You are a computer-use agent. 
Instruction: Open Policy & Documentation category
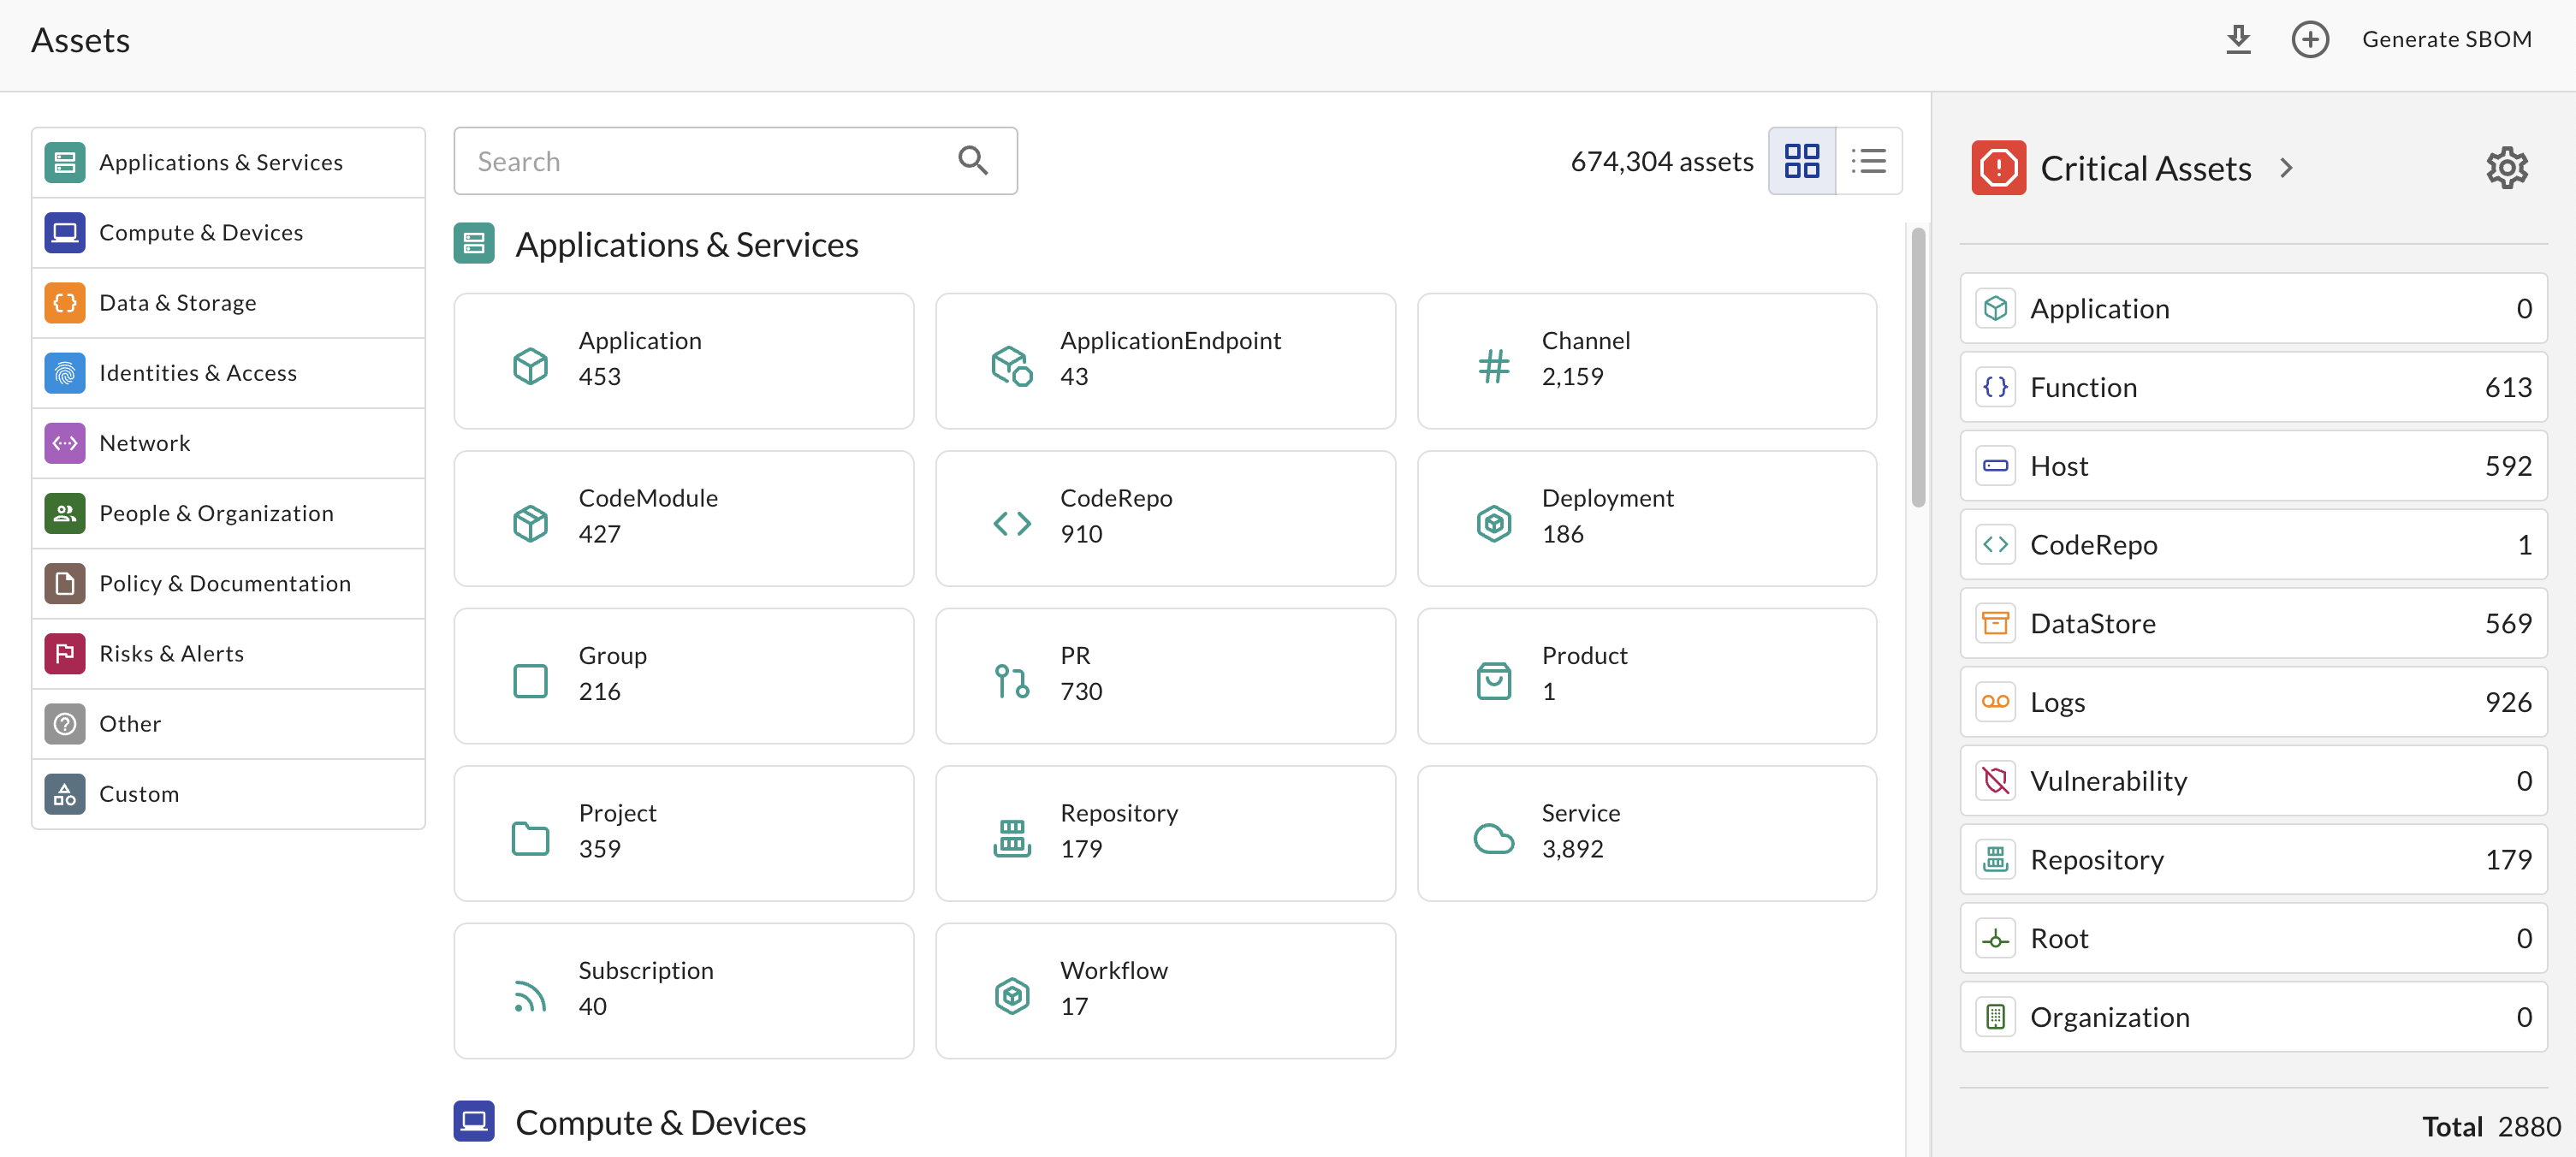coord(228,583)
